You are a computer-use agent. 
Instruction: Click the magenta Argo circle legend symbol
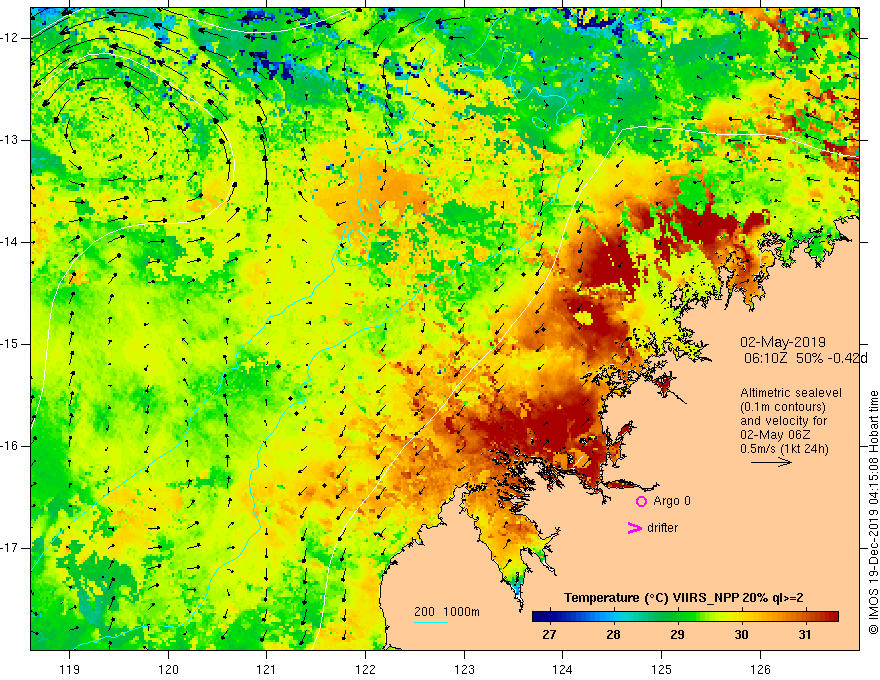(x=641, y=502)
